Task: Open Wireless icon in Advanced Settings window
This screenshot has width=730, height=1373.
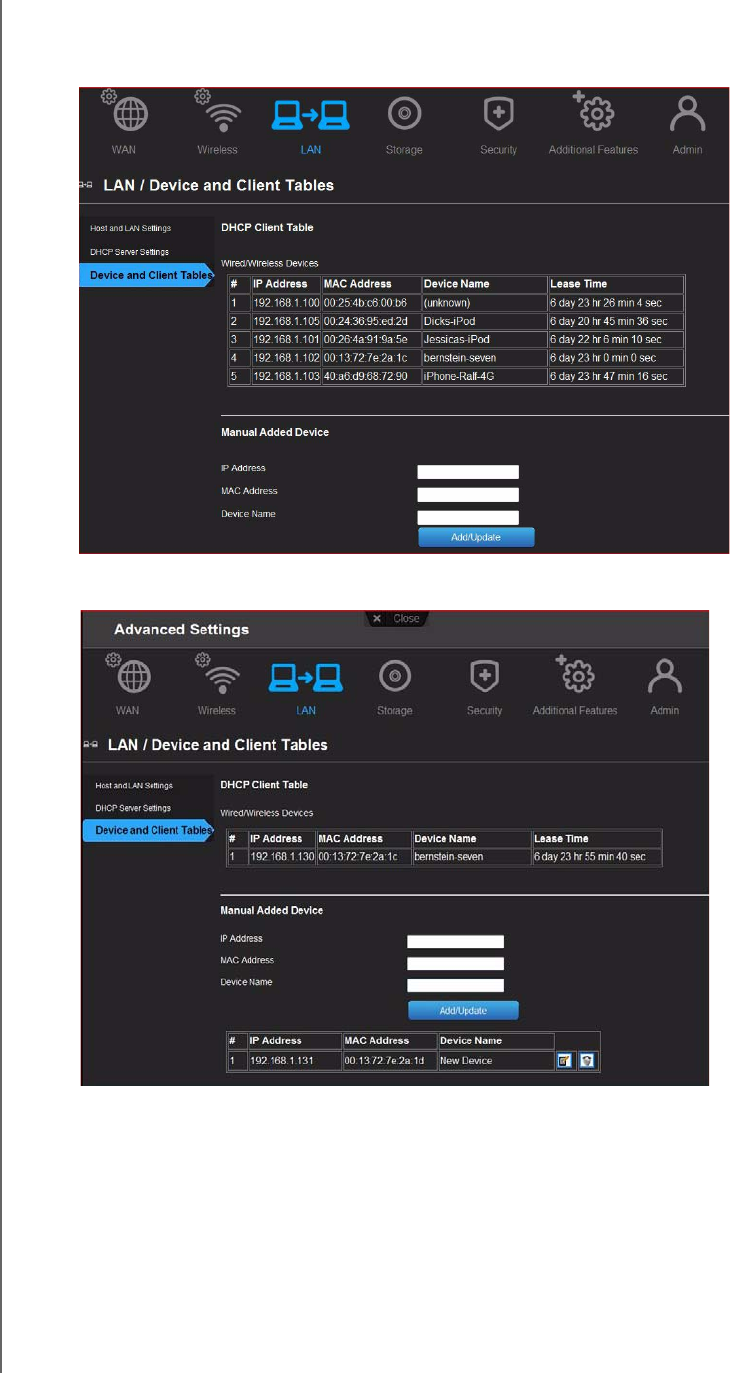Action: 216,676
